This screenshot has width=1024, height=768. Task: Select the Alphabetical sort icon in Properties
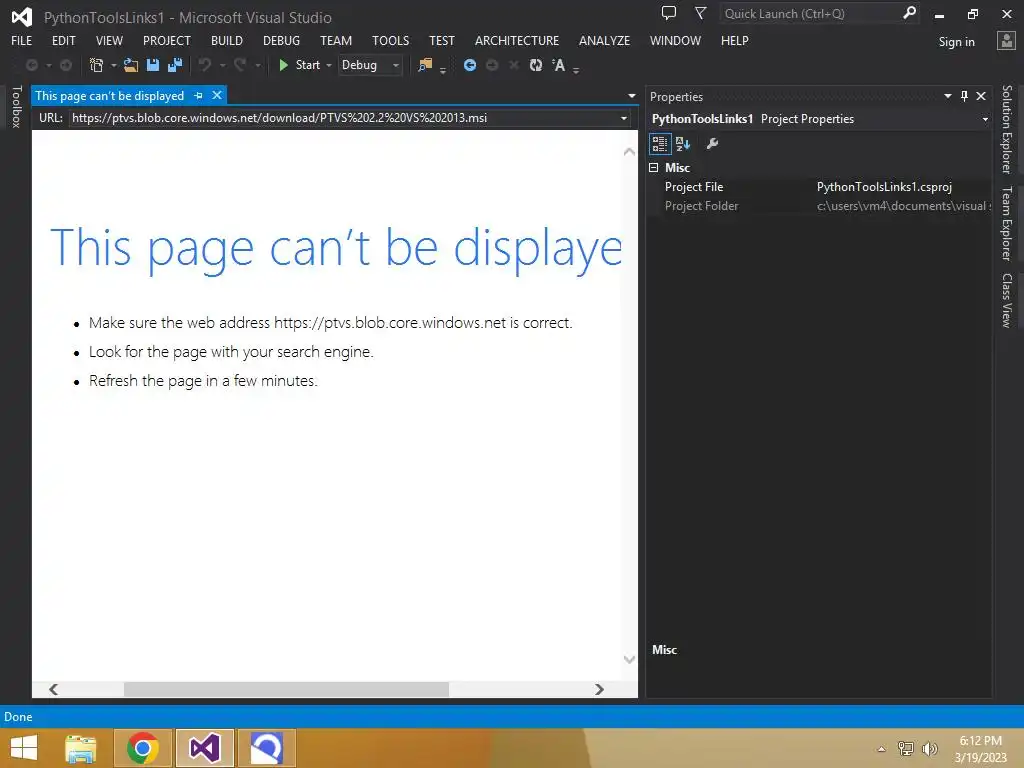[x=683, y=144]
